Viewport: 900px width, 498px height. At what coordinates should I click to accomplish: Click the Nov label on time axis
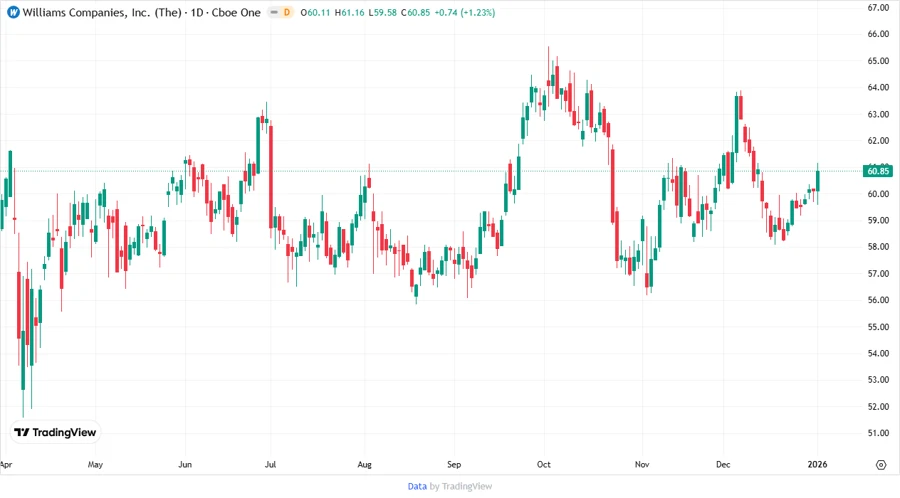[642, 465]
